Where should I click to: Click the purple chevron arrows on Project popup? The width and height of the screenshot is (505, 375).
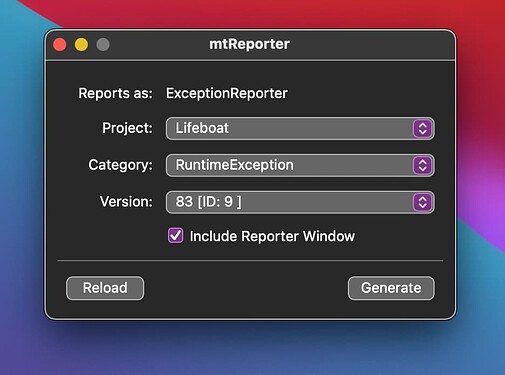(423, 129)
